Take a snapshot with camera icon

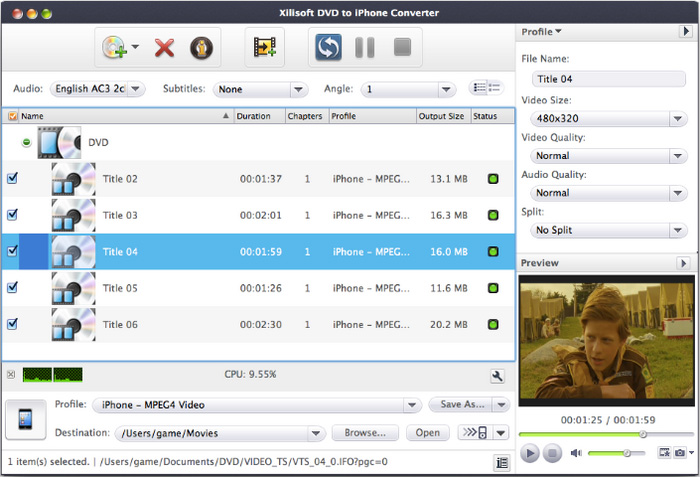tap(679, 452)
